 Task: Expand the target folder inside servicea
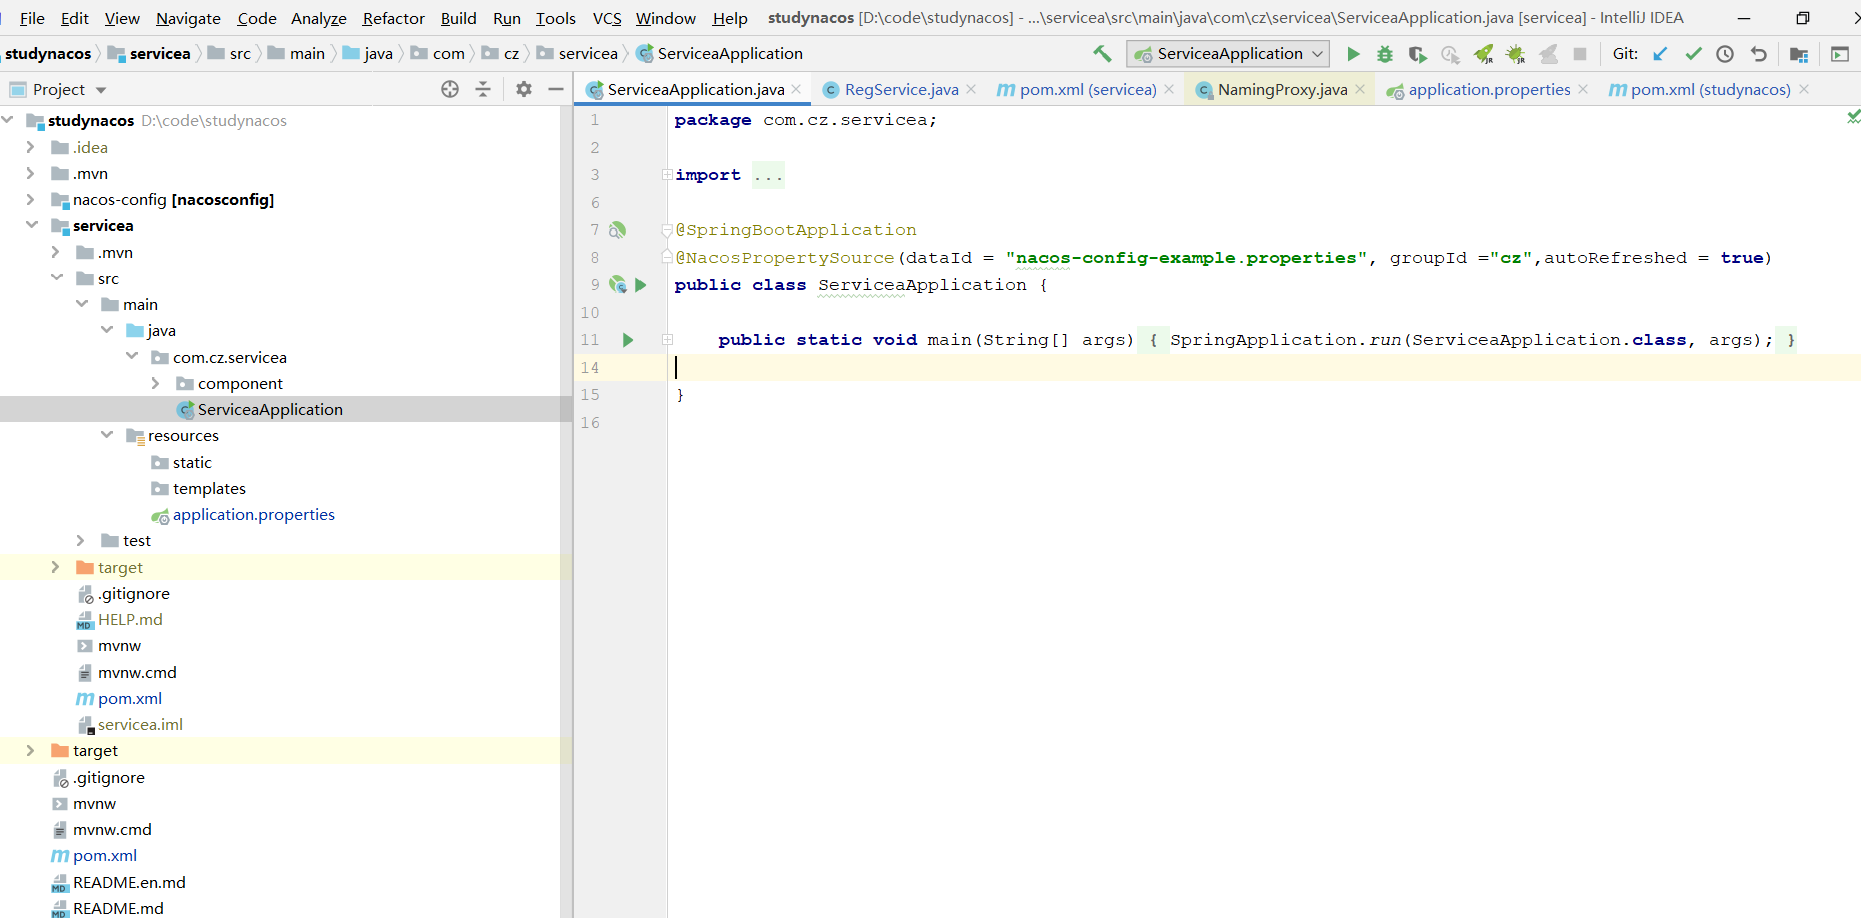[55, 567]
